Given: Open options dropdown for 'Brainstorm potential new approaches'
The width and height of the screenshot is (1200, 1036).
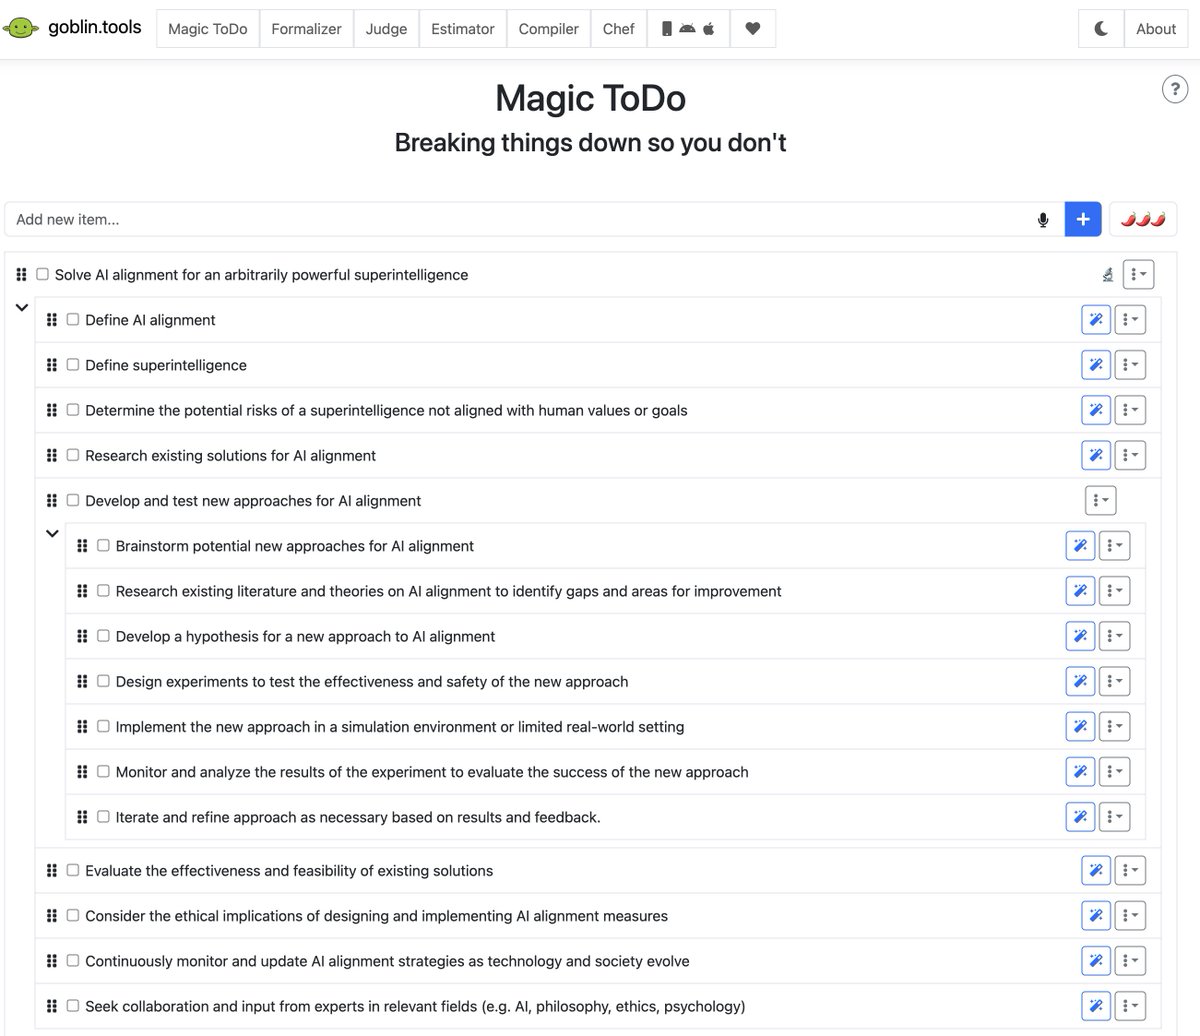Looking at the screenshot, I should click(x=1114, y=546).
